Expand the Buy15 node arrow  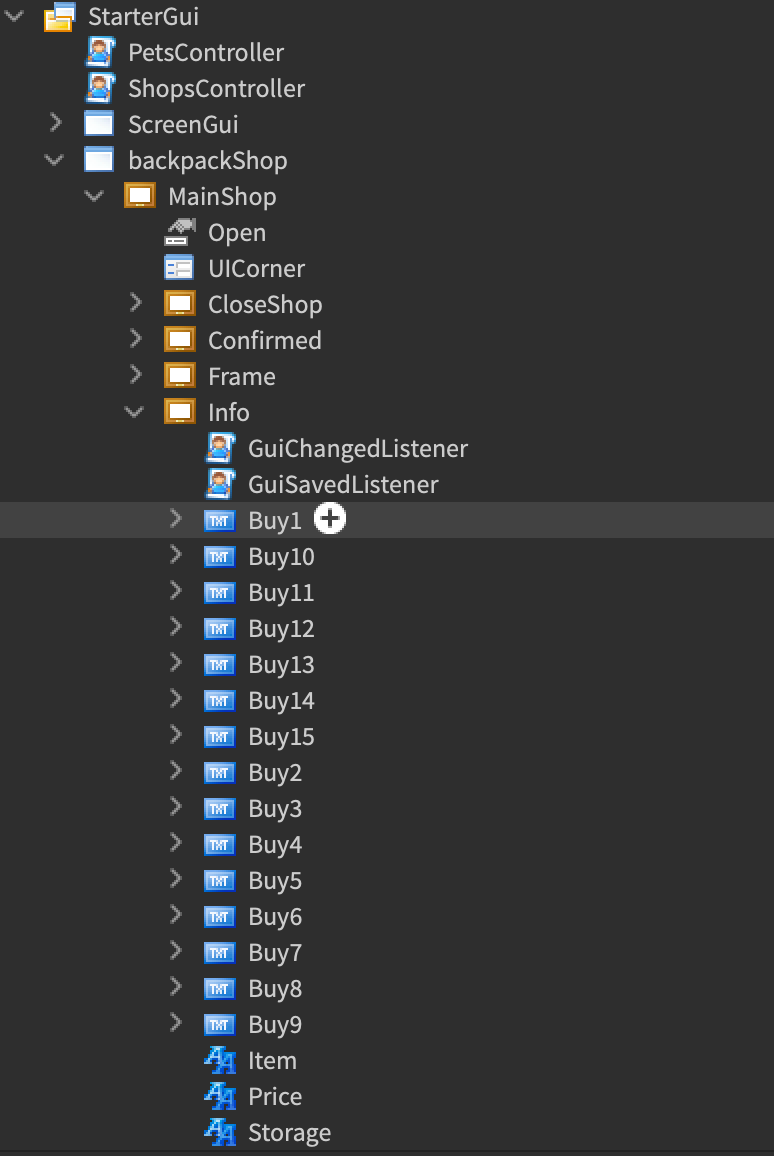[176, 736]
